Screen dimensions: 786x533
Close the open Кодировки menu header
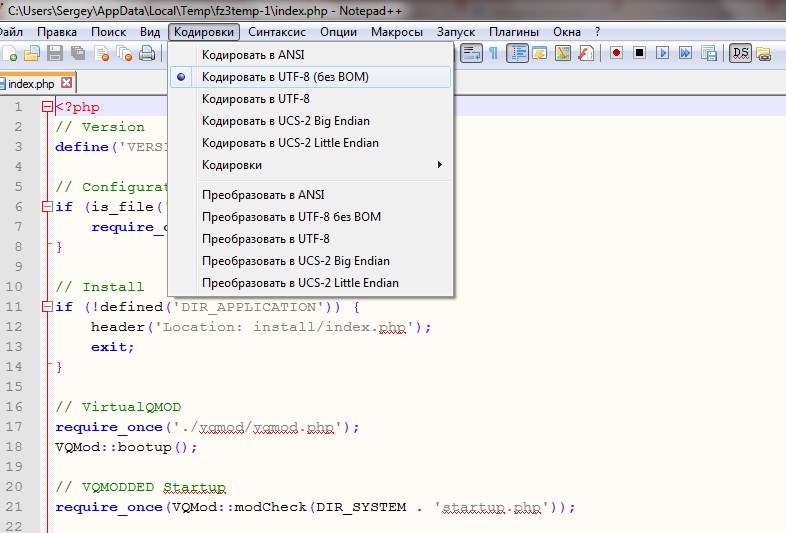(204, 32)
